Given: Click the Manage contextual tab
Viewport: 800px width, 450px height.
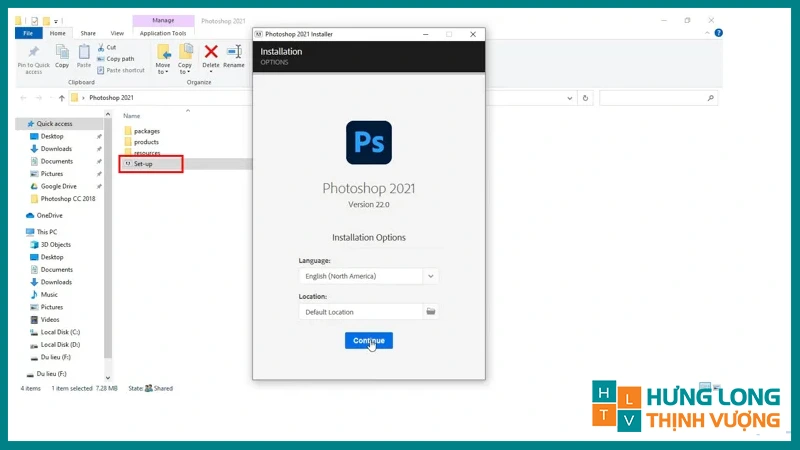Looking at the screenshot, I should coord(163,20).
